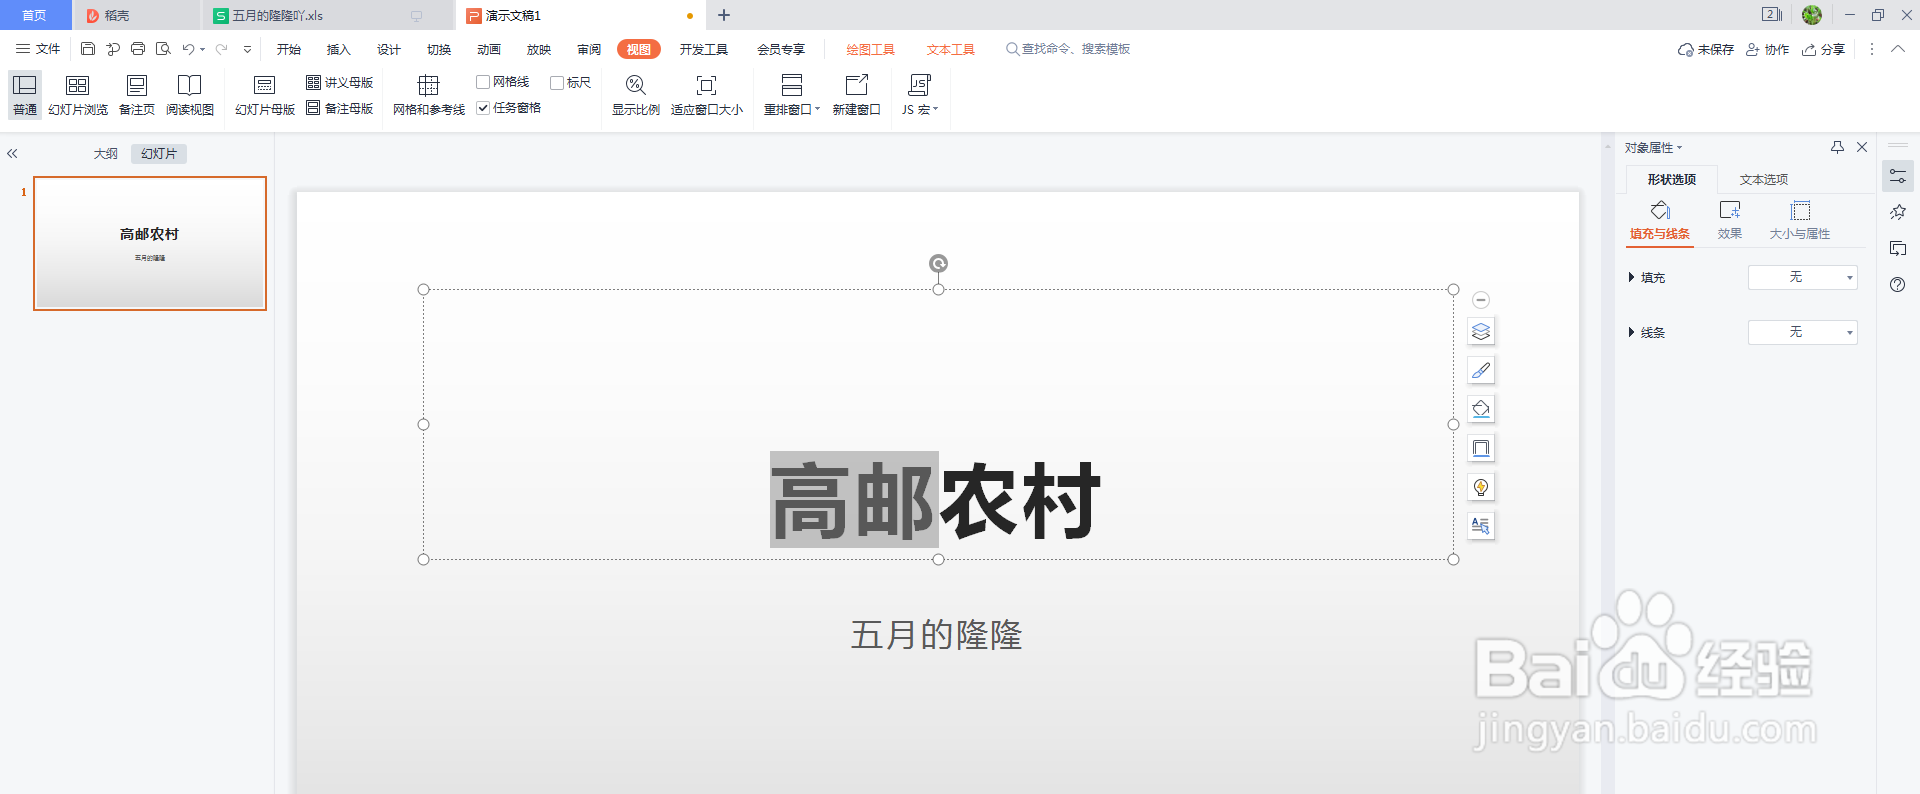Open JS Macro dropdown (JS 宏)
Viewport: 1920px width, 794px height.
point(920,96)
